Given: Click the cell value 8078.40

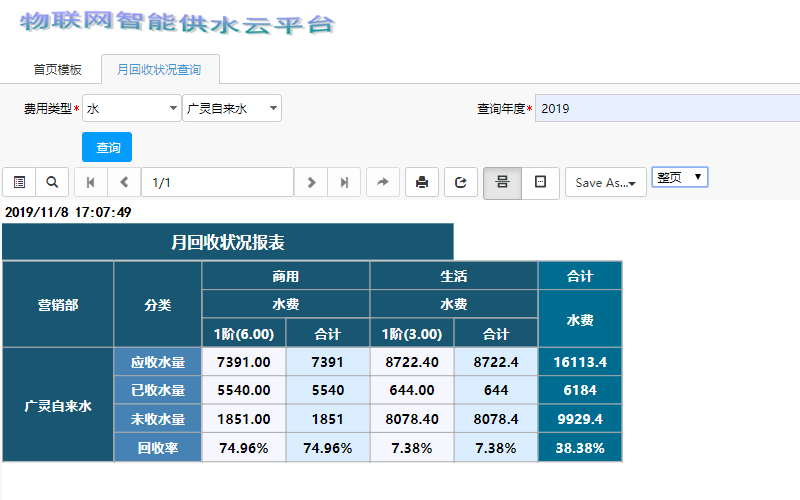Looking at the screenshot, I should click(412, 419).
